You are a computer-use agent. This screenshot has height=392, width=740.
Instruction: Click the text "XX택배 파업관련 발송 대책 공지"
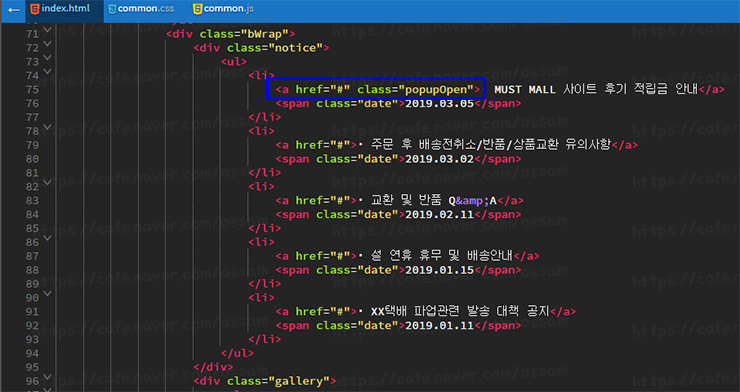click(x=460, y=312)
